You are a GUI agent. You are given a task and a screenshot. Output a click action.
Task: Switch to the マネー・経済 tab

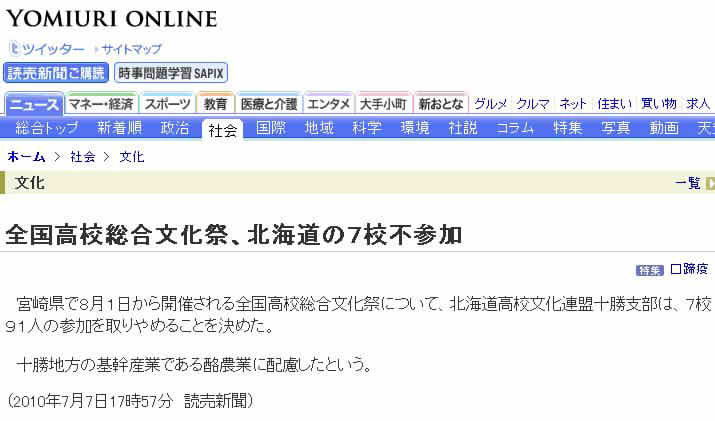(101, 104)
